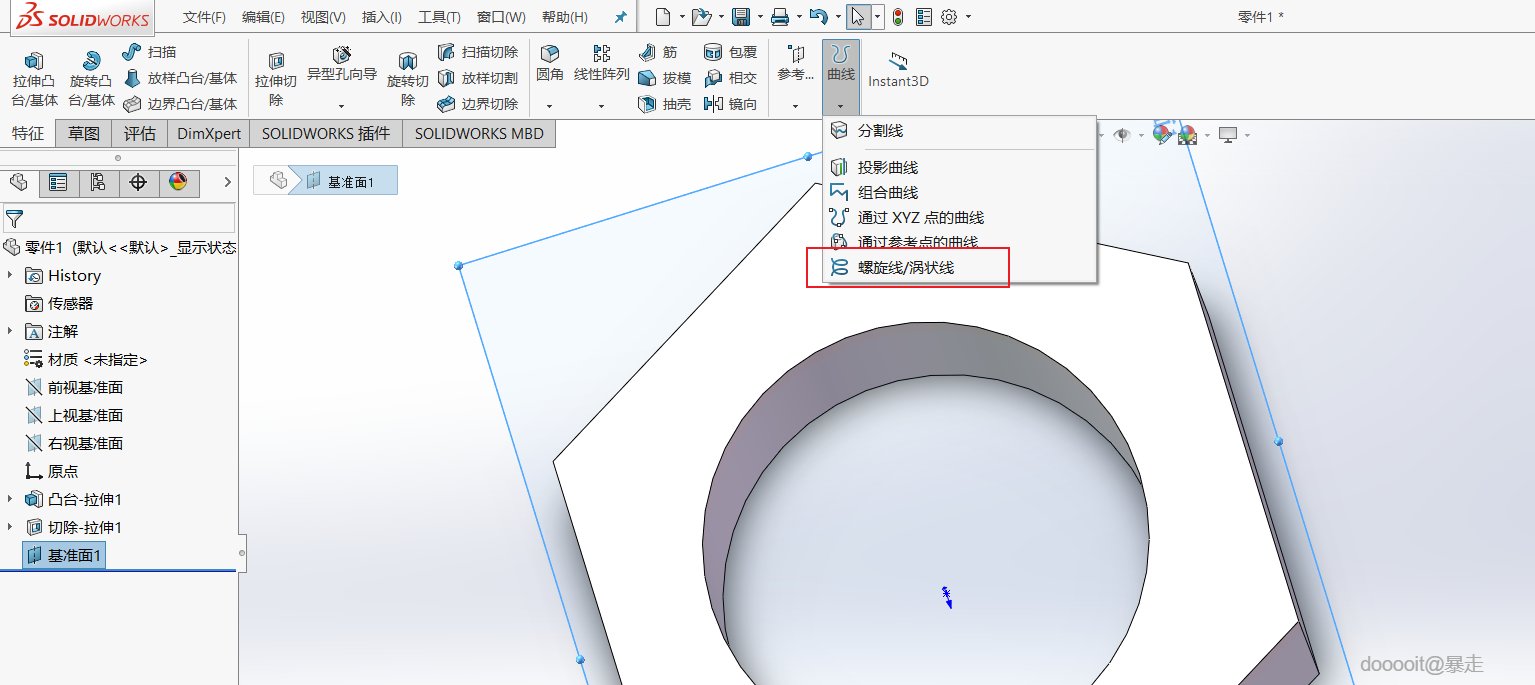
Task: Open the 异型孔向导 hole wizard
Action: (x=341, y=64)
